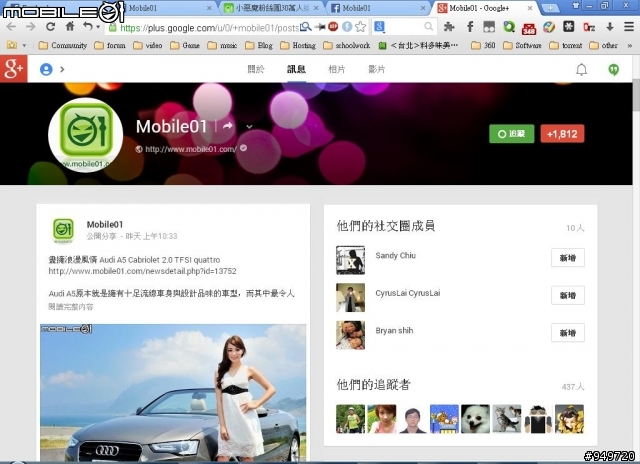Open the 訊息 profile tab

pyautogui.click(x=296, y=69)
